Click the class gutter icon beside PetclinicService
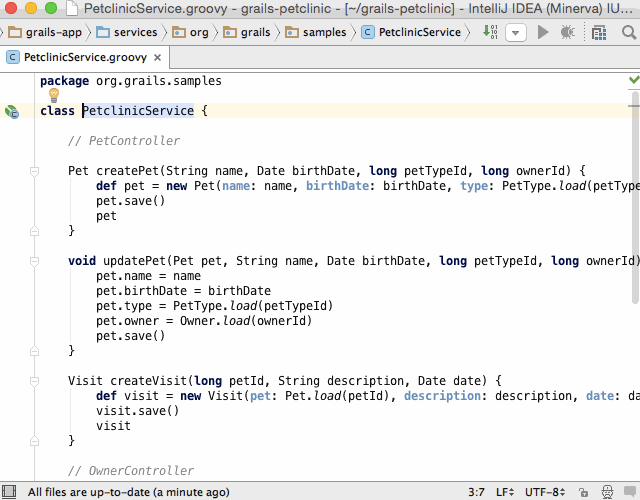Image resolution: width=640 pixels, height=500 pixels. 12,111
